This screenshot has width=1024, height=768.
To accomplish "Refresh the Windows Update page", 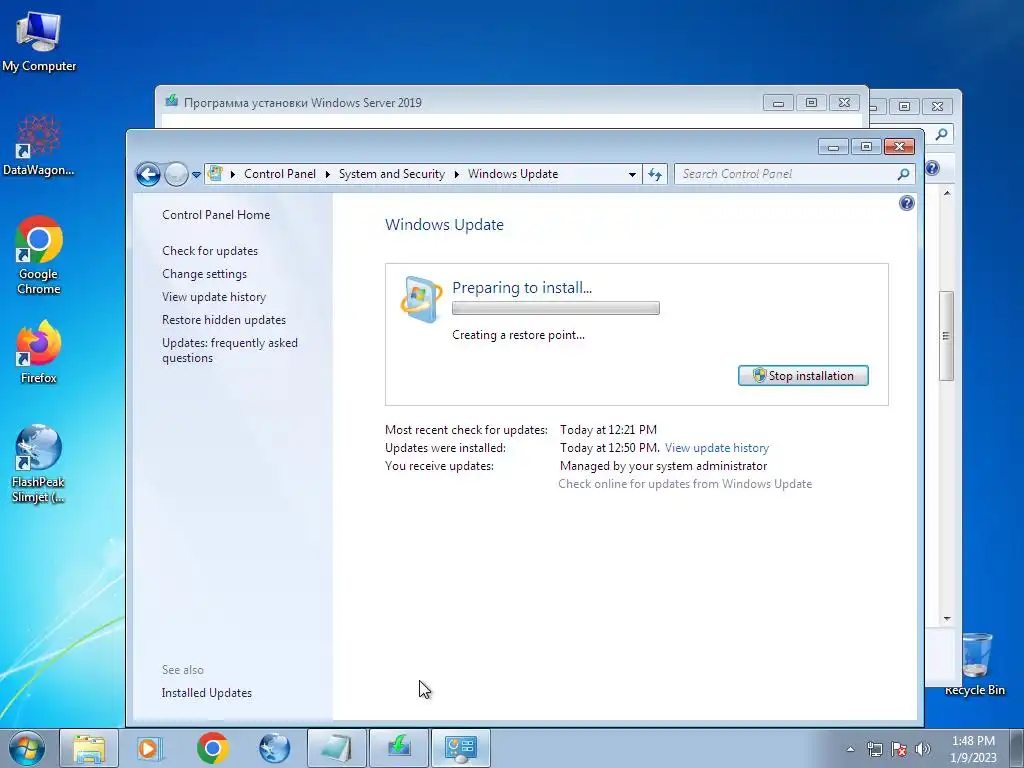I will pos(655,174).
